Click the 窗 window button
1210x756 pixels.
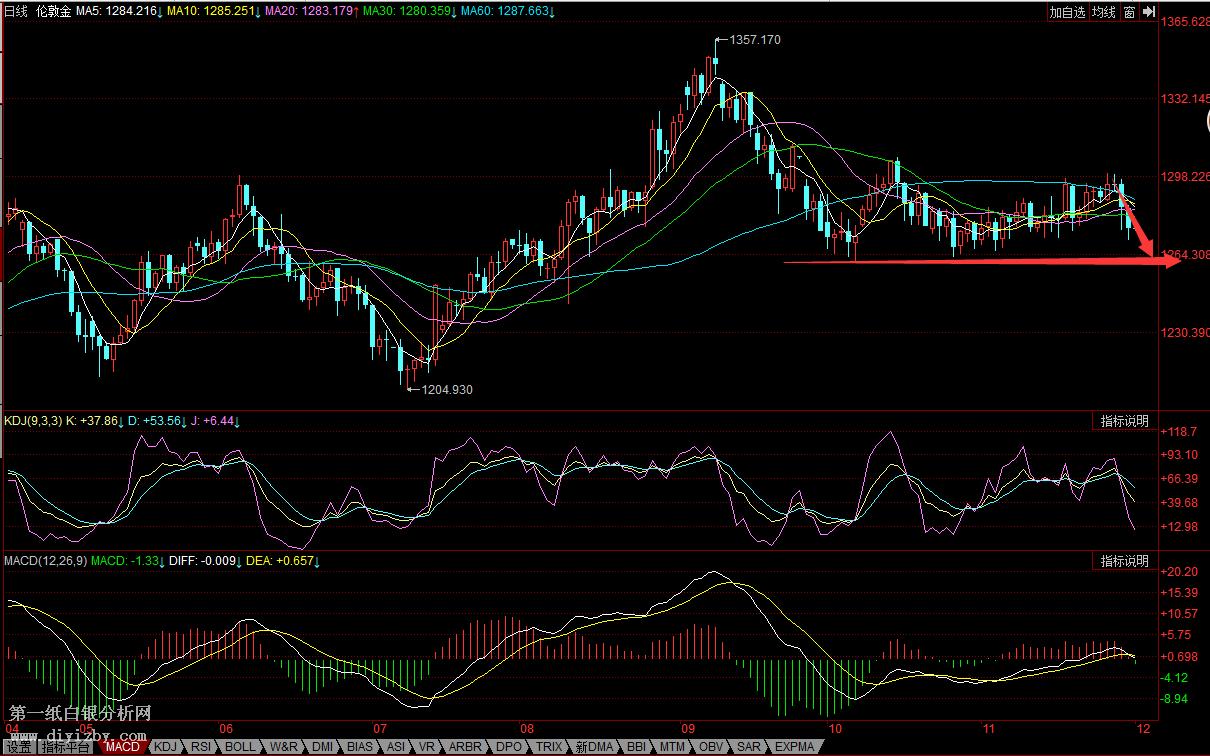tap(1129, 12)
